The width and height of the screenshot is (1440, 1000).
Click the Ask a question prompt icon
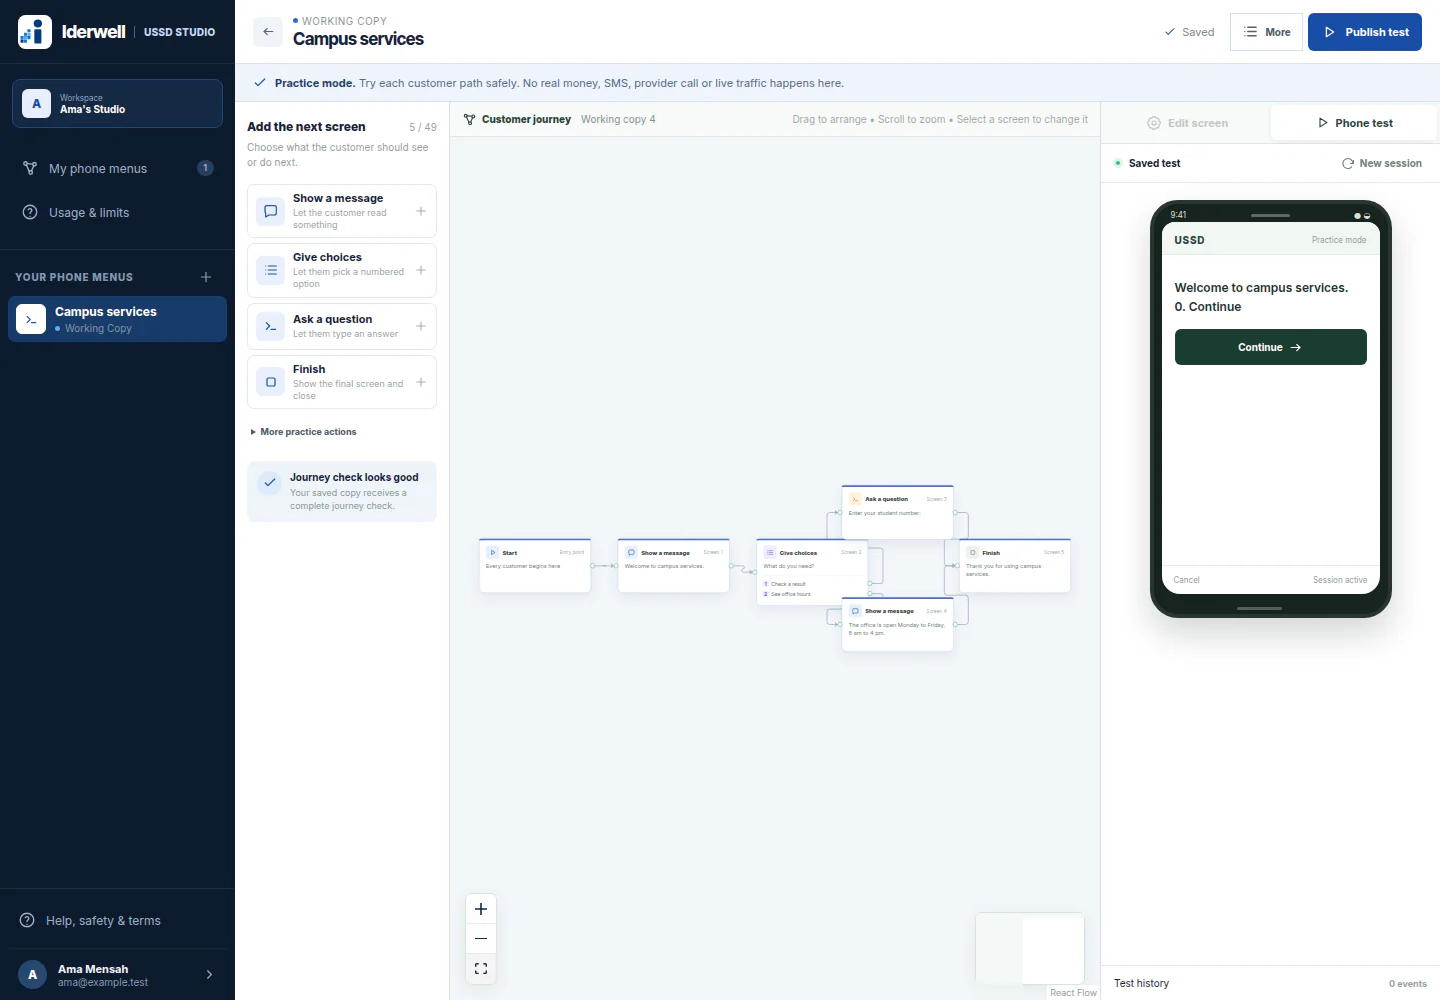tap(271, 326)
